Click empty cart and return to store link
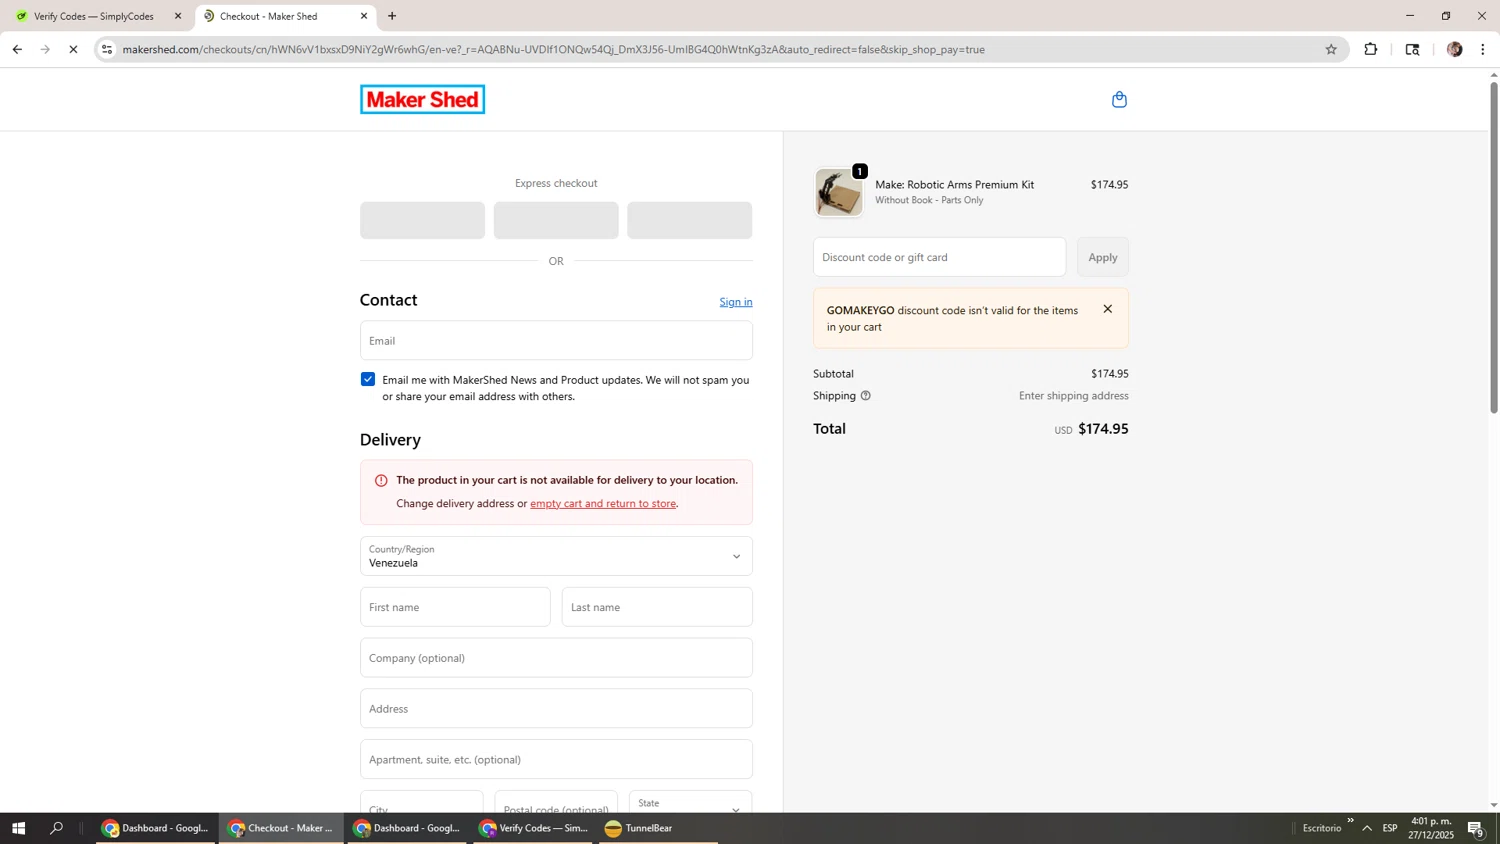This screenshot has width=1500, height=844. tap(603, 503)
